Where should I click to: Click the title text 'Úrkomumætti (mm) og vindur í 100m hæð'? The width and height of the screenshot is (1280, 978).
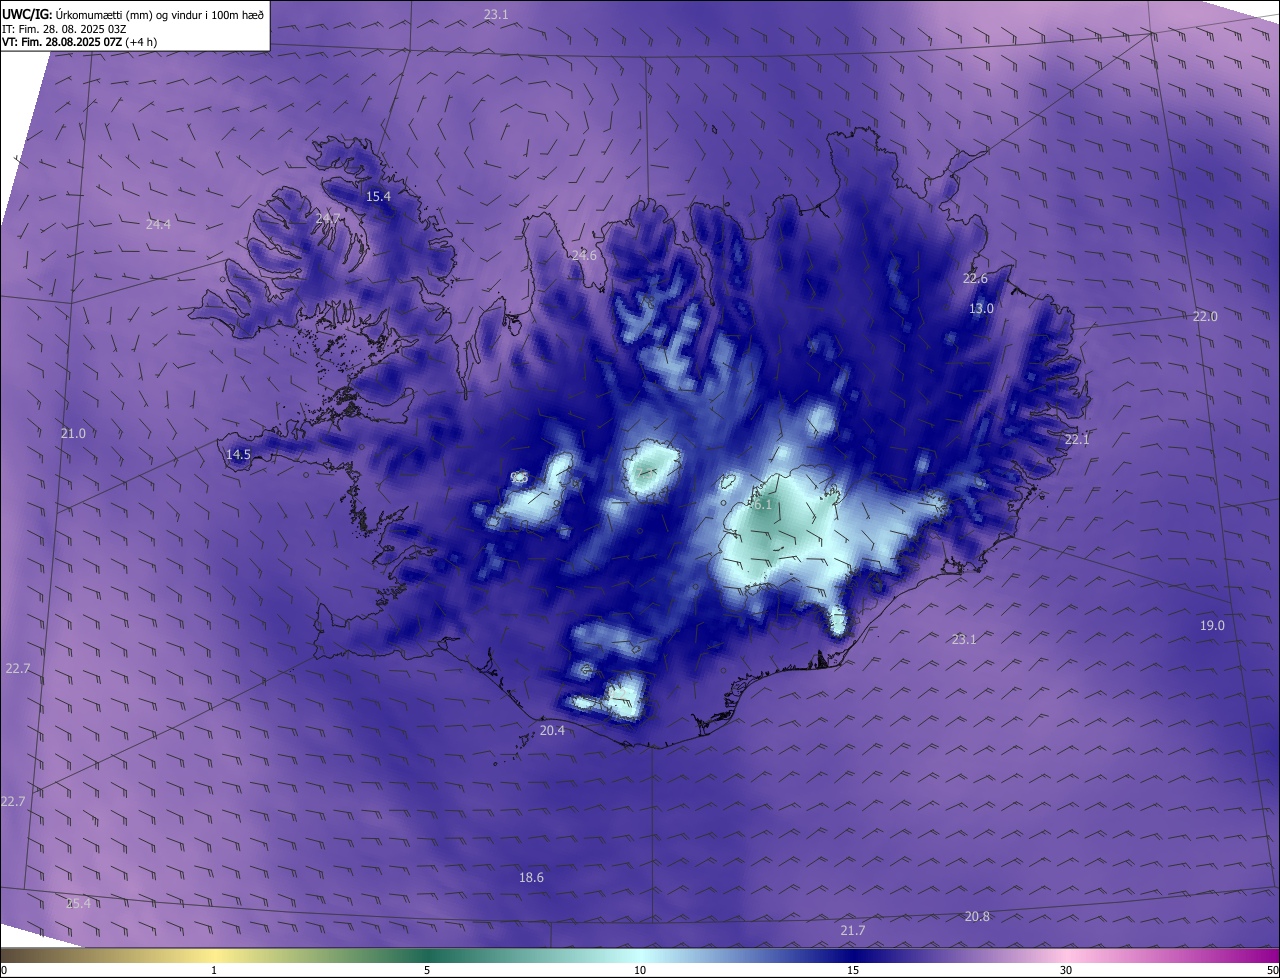(160, 14)
